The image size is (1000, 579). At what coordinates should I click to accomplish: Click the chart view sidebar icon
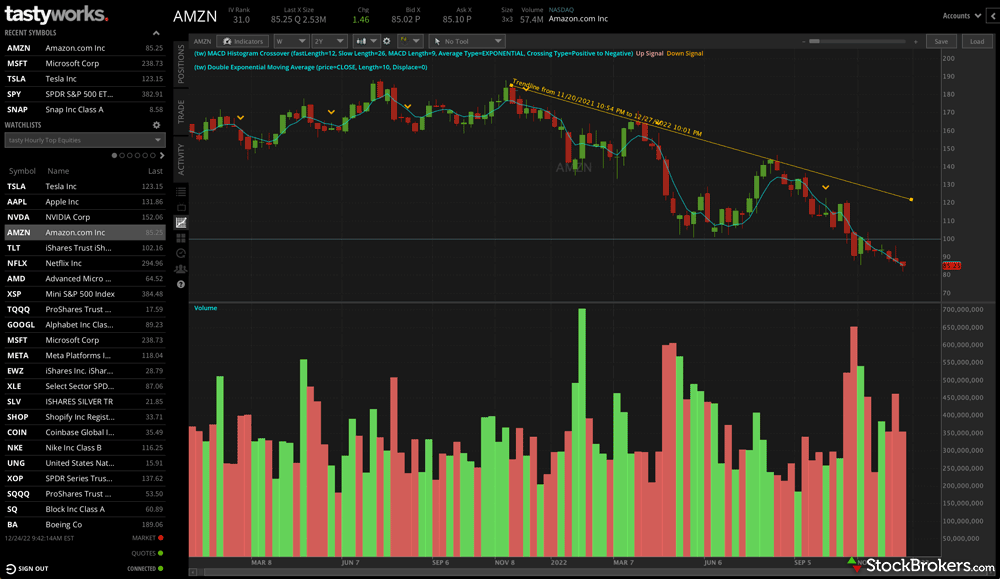181,223
